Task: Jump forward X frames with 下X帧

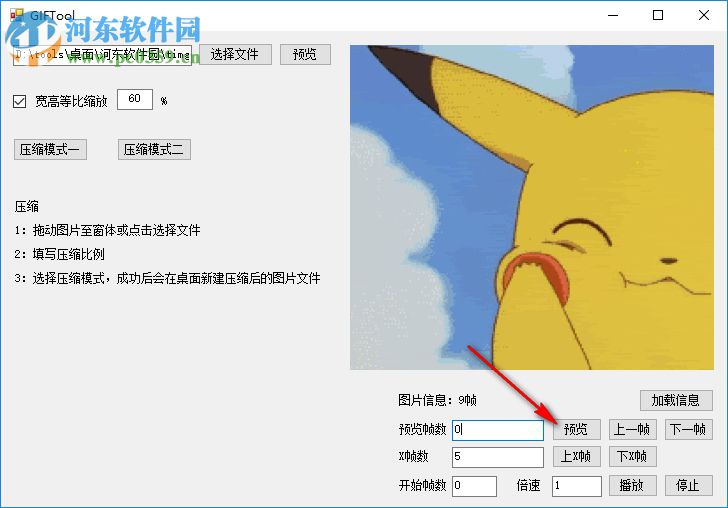Action: click(x=632, y=456)
